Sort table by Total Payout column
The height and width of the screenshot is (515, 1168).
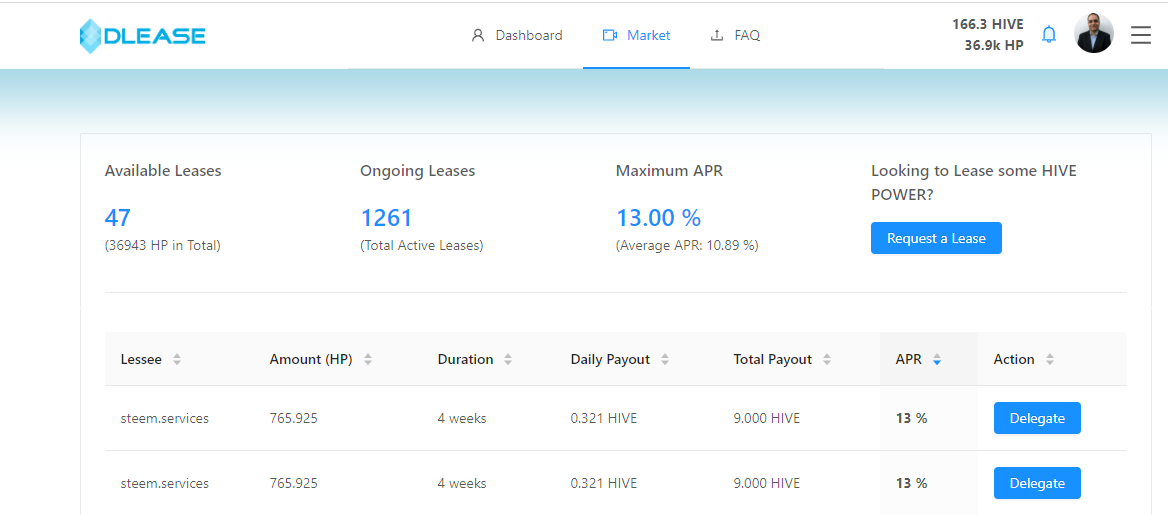pos(827,359)
